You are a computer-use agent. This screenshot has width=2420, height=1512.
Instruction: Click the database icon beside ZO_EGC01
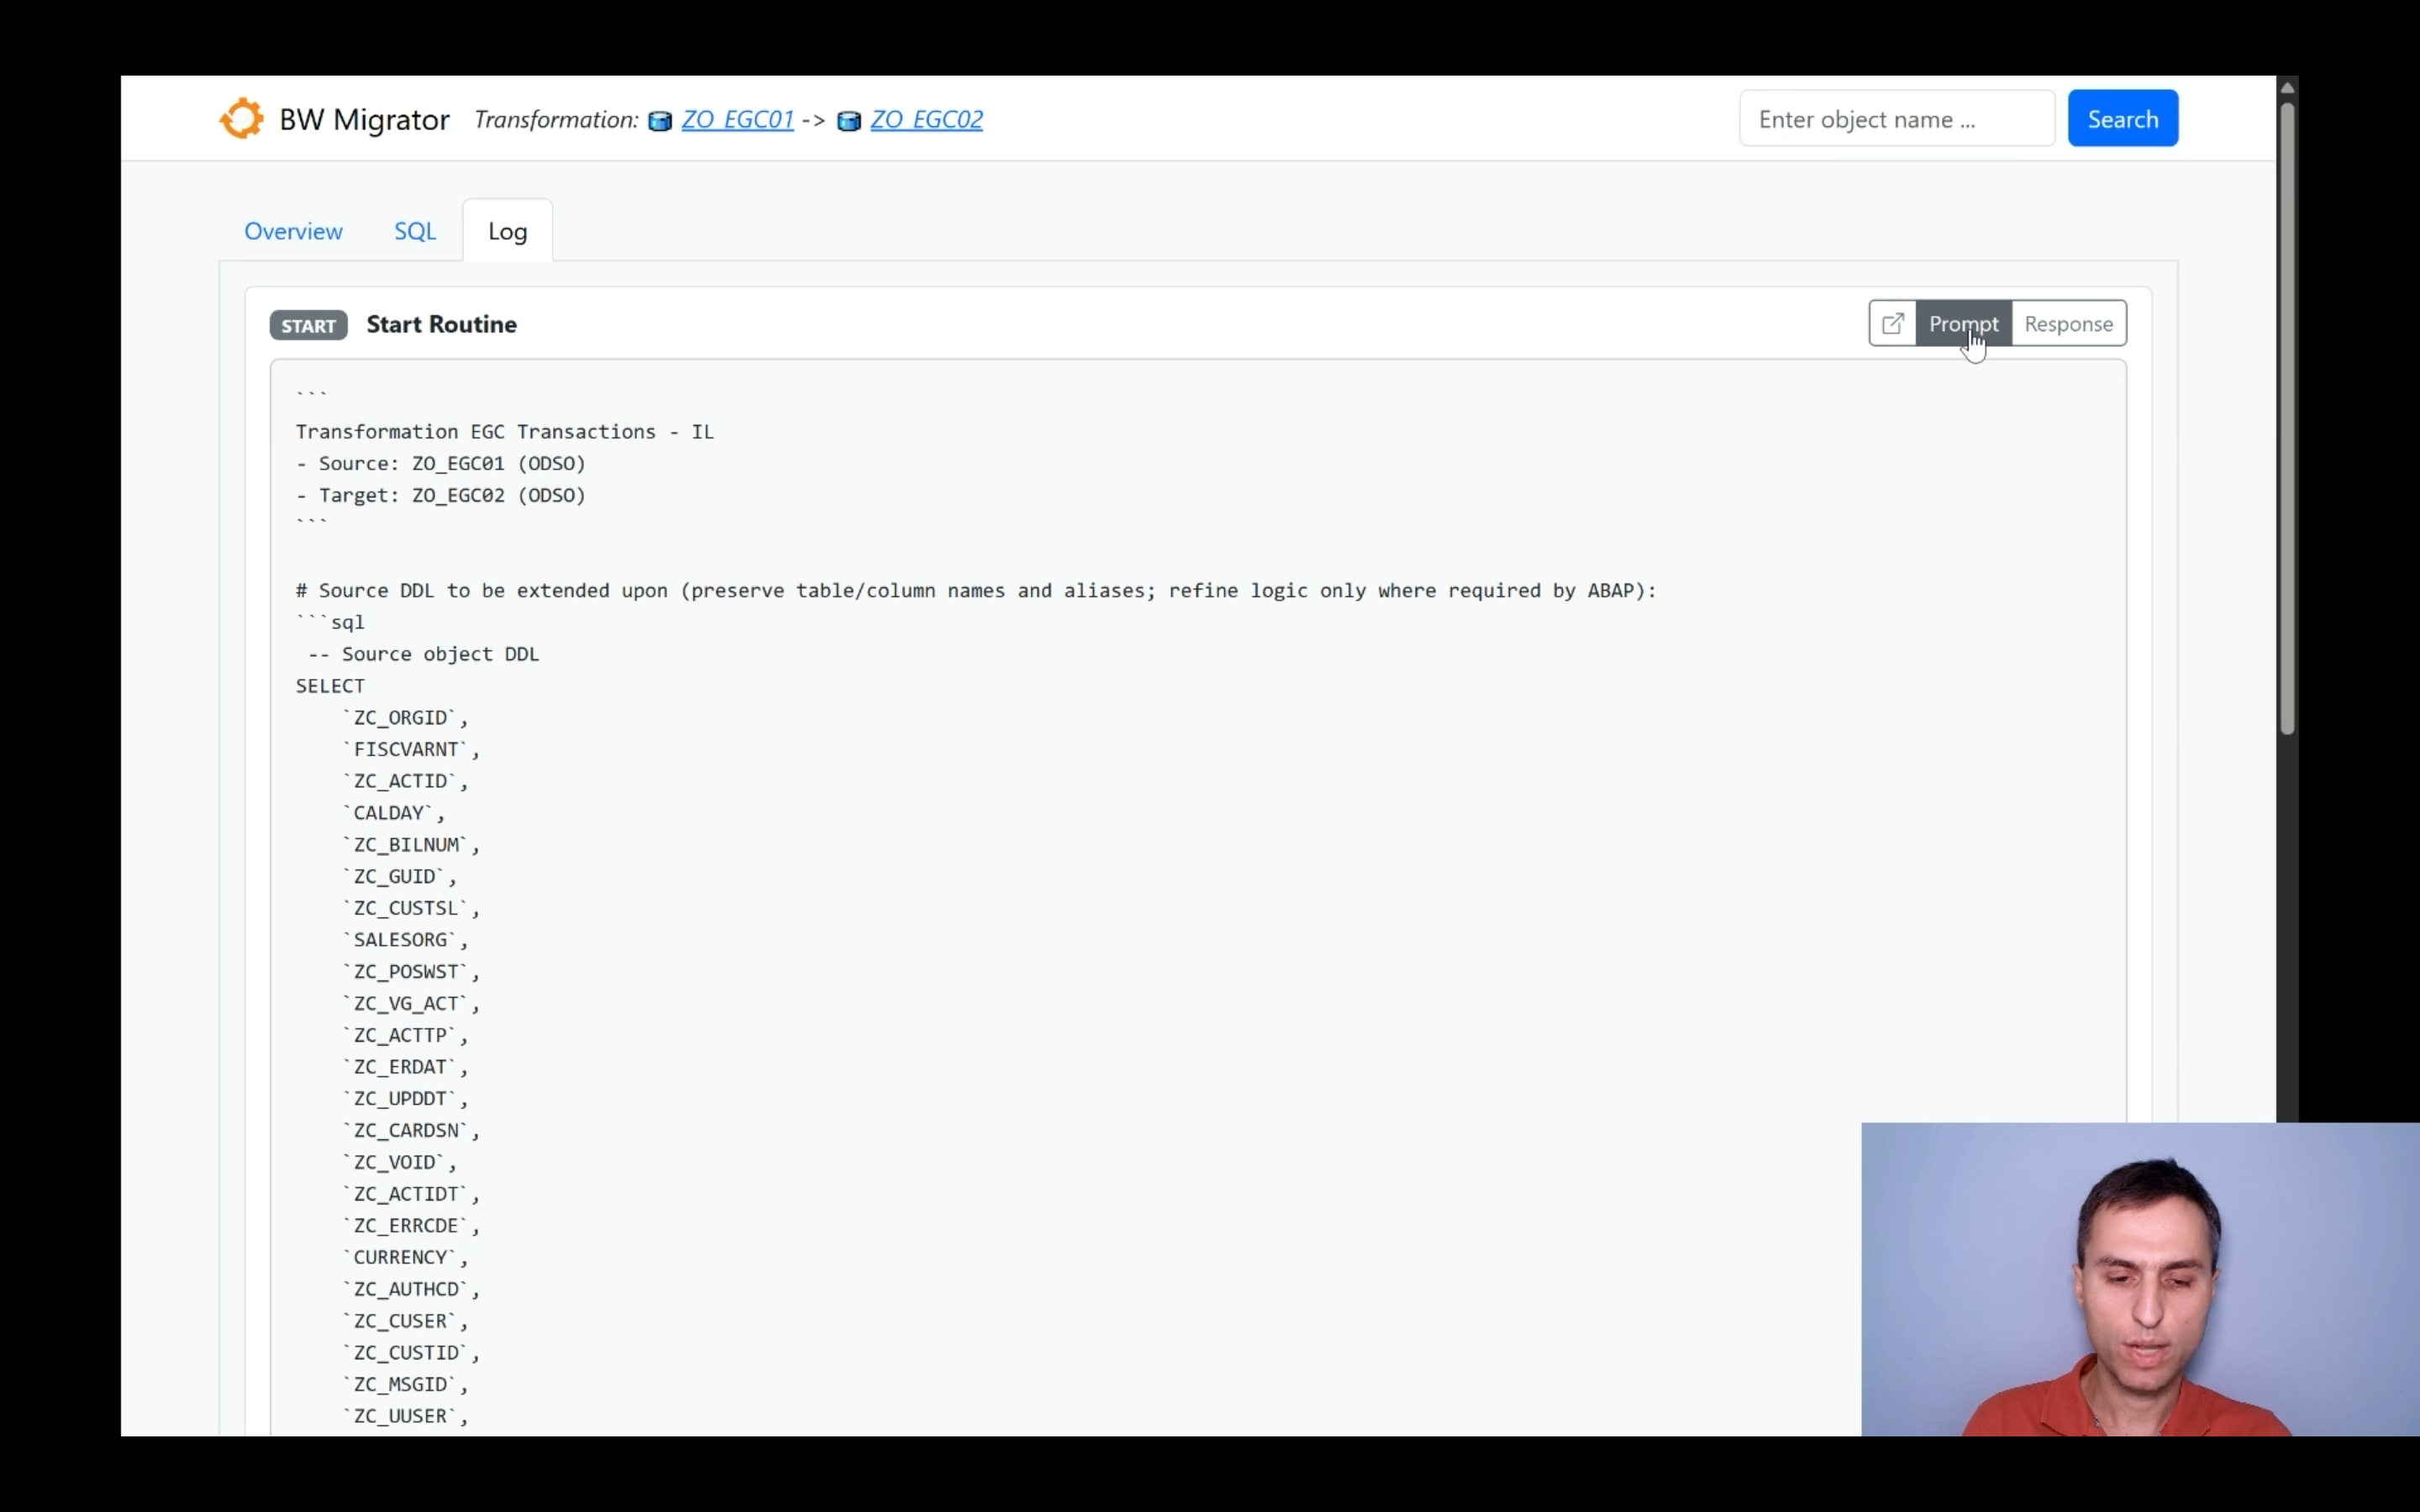tap(660, 121)
